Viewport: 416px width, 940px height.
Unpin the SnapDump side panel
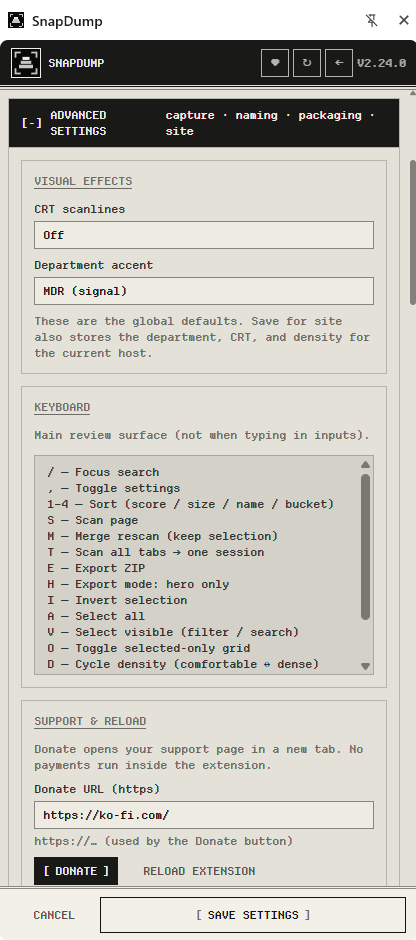point(372,20)
